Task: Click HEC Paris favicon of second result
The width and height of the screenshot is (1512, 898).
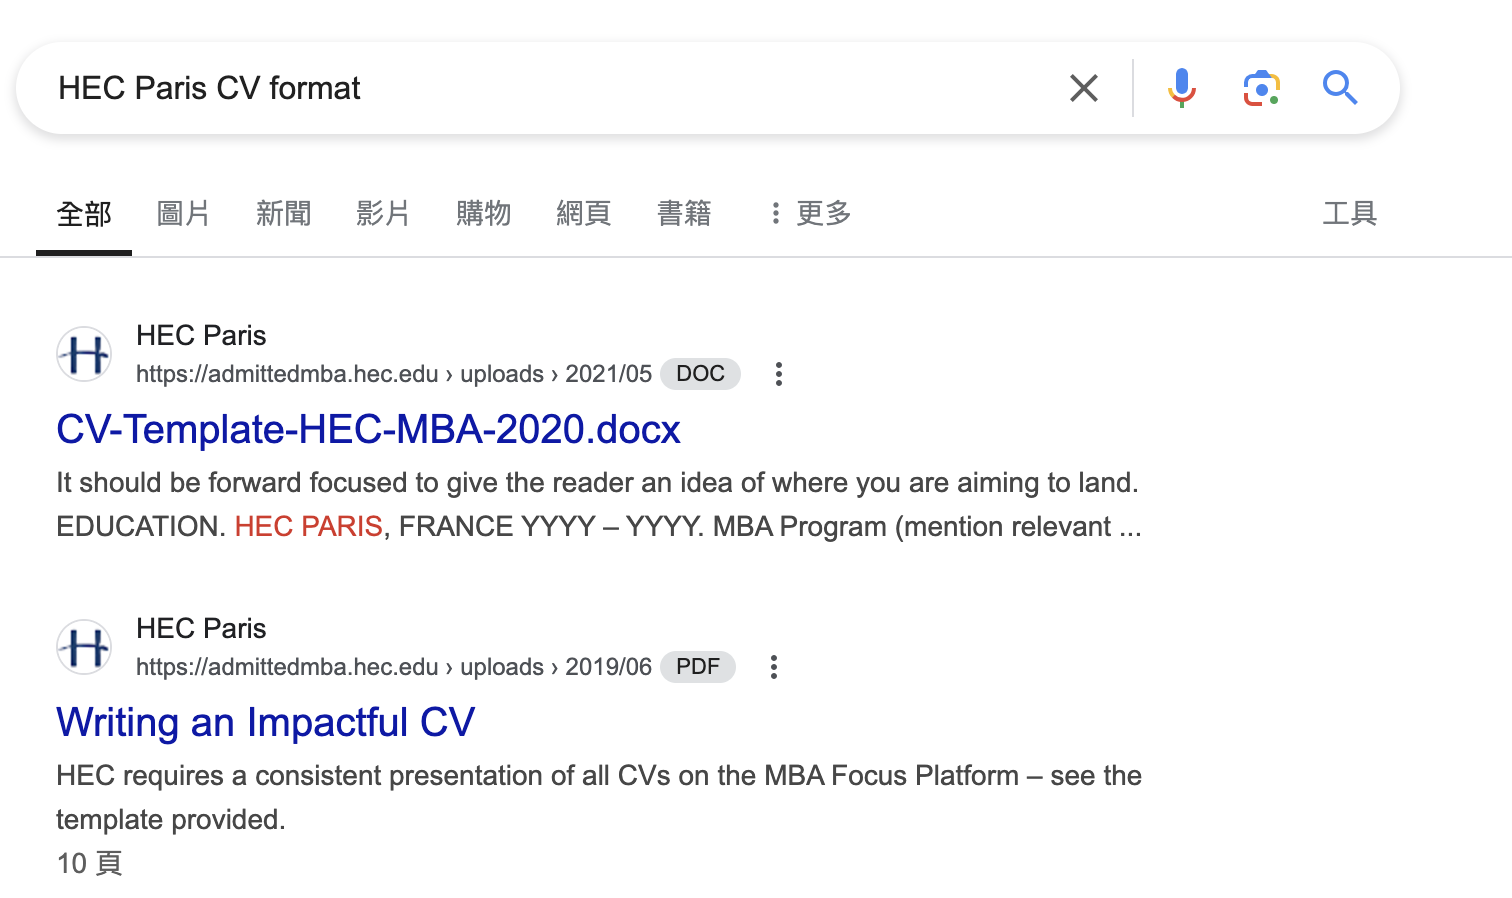Action: tap(84, 647)
